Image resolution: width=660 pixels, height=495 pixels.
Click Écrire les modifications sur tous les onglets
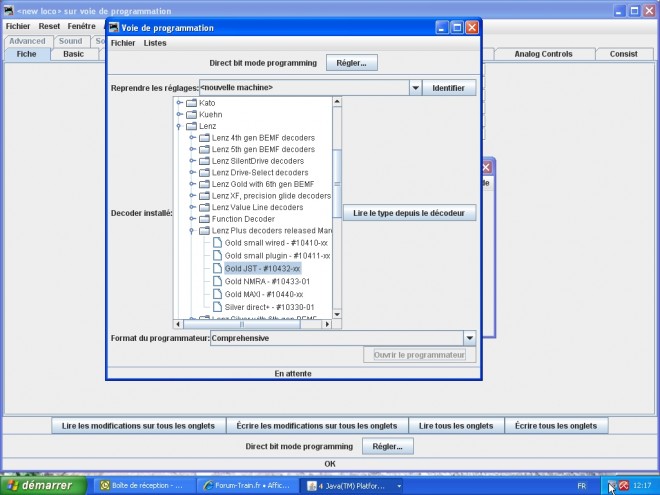317,426
